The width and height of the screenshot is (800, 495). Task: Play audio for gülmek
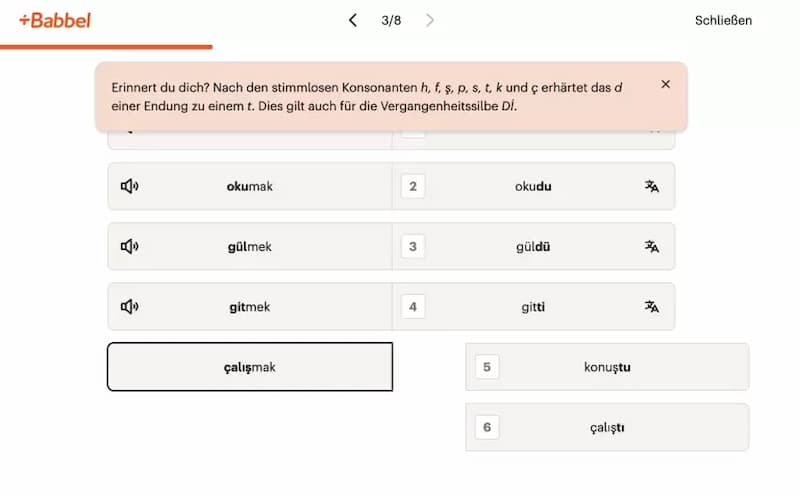pyautogui.click(x=129, y=247)
